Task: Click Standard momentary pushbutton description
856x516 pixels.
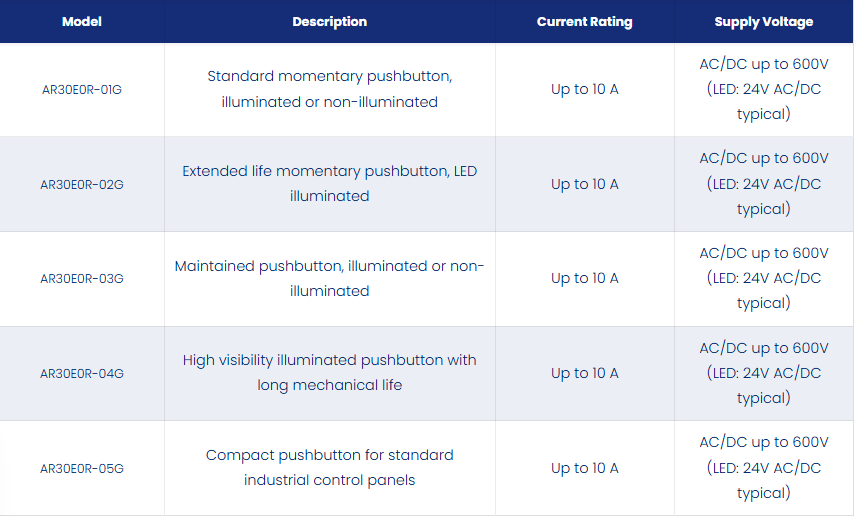Action: (330, 89)
